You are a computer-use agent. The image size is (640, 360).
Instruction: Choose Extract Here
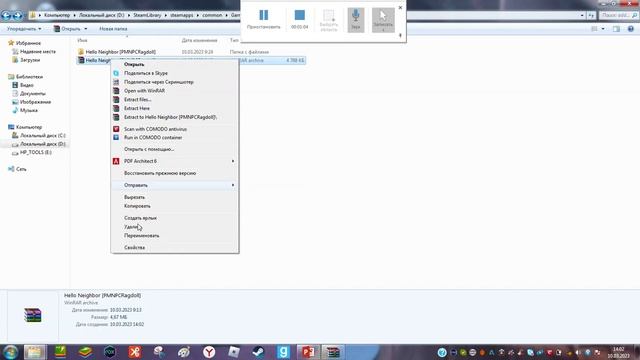[175, 108]
